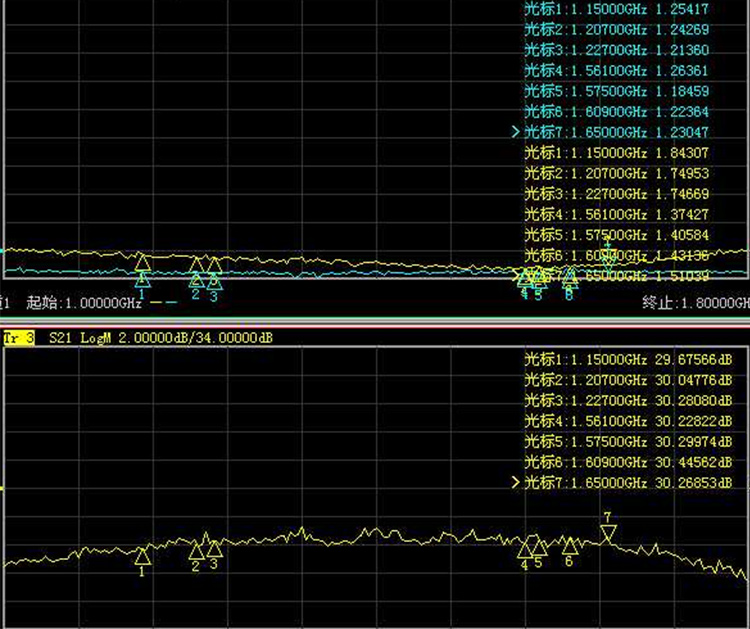Select 光标1 29.67566dB readout in lower panel
The width and height of the screenshot is (750, 629).
(636, 359)
